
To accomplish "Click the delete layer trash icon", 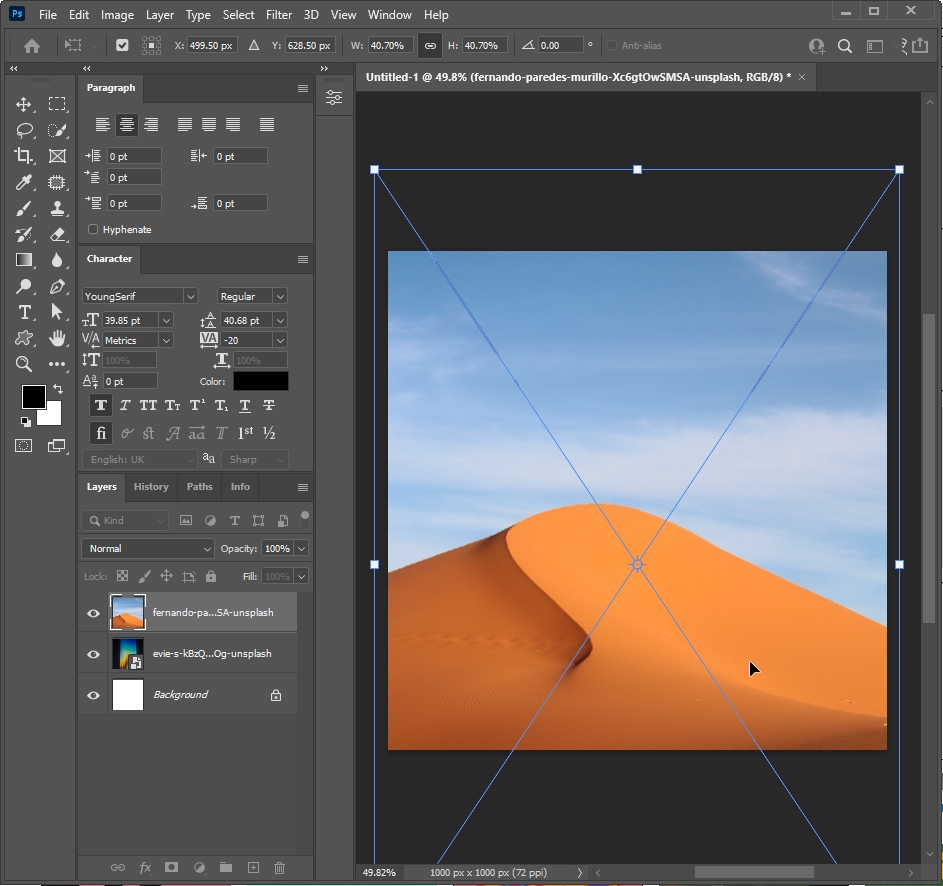I will [279, 867].
